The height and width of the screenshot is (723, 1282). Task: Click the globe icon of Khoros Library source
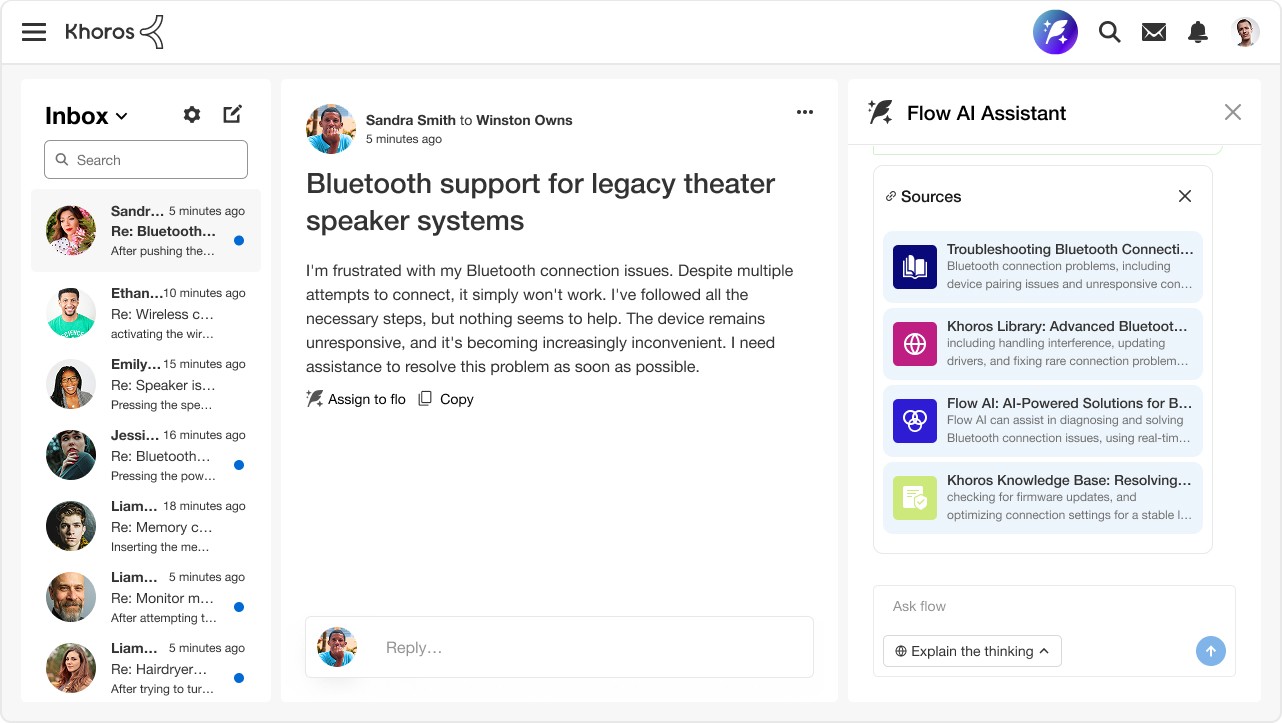pyautogui.click(x=915, y=344)
